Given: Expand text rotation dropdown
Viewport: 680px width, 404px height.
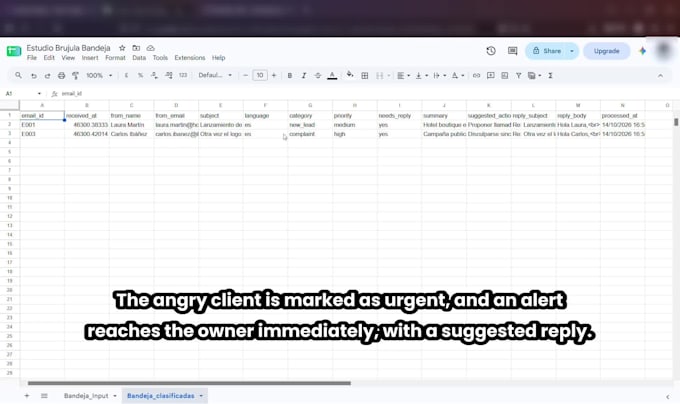Looking at the screenshot, I should [463, 75].
